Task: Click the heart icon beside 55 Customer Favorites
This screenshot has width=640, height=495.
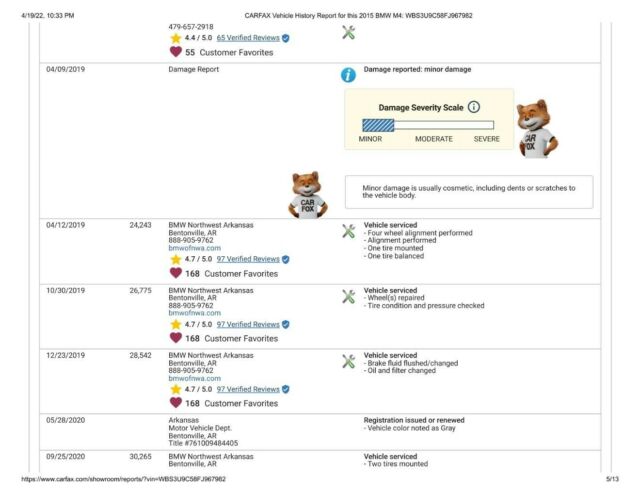Action: [x=176, y=52]
